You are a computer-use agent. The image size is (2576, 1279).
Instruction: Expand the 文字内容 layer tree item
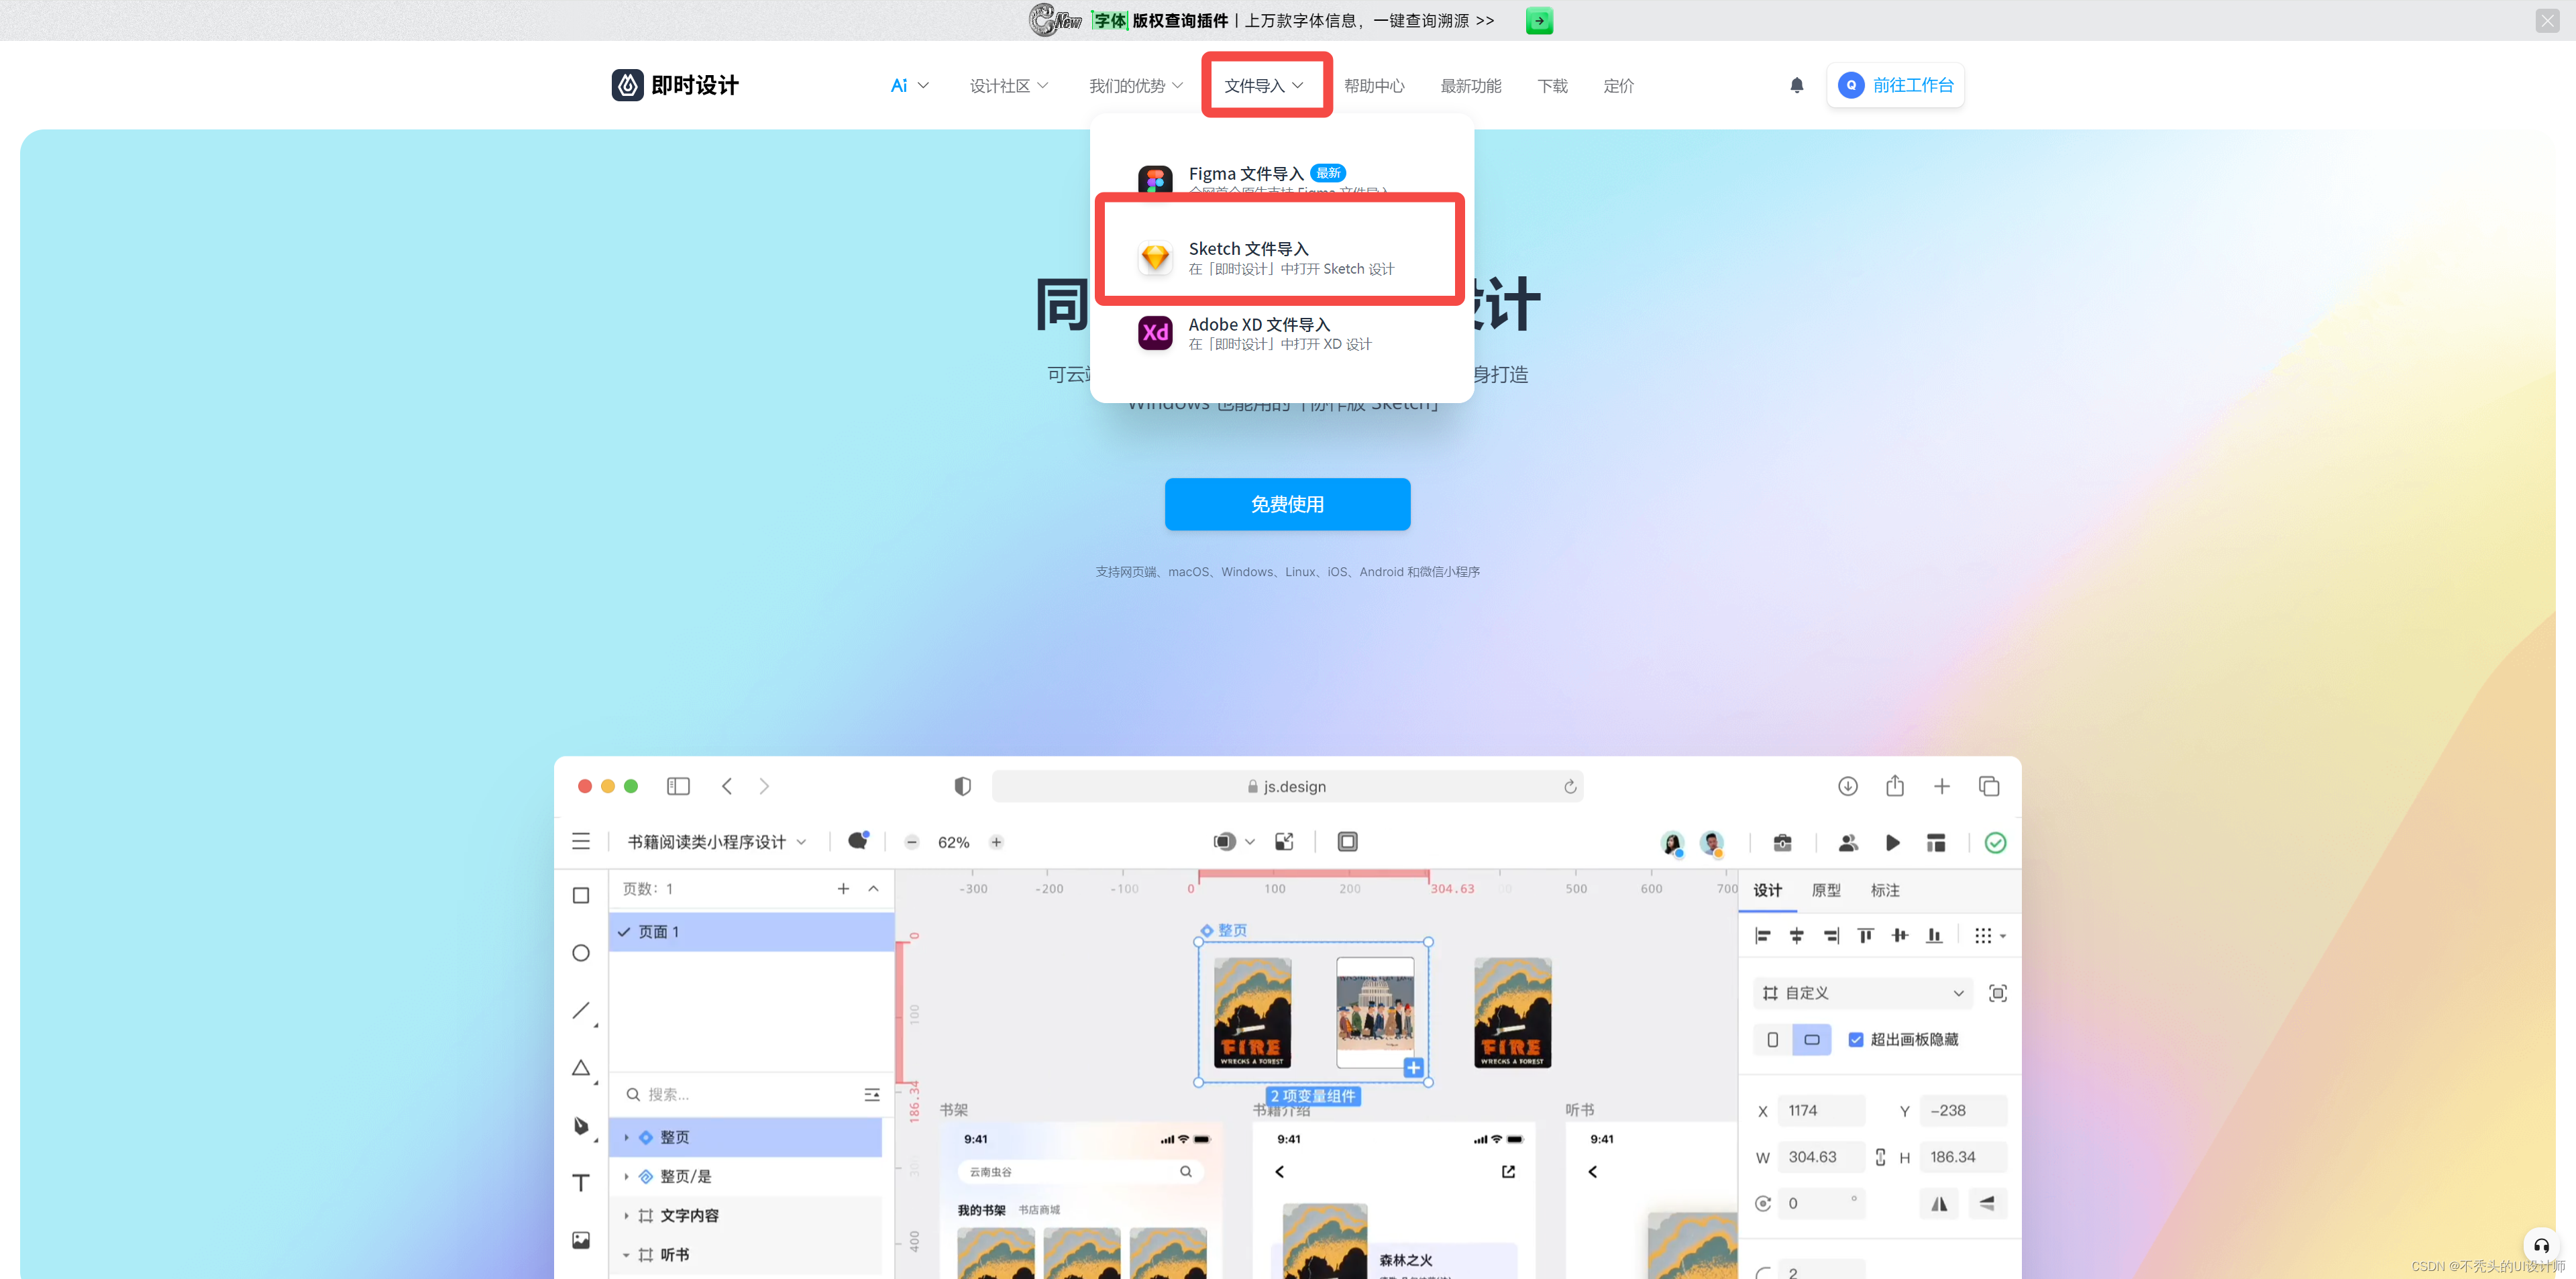tap(626, 1216)
